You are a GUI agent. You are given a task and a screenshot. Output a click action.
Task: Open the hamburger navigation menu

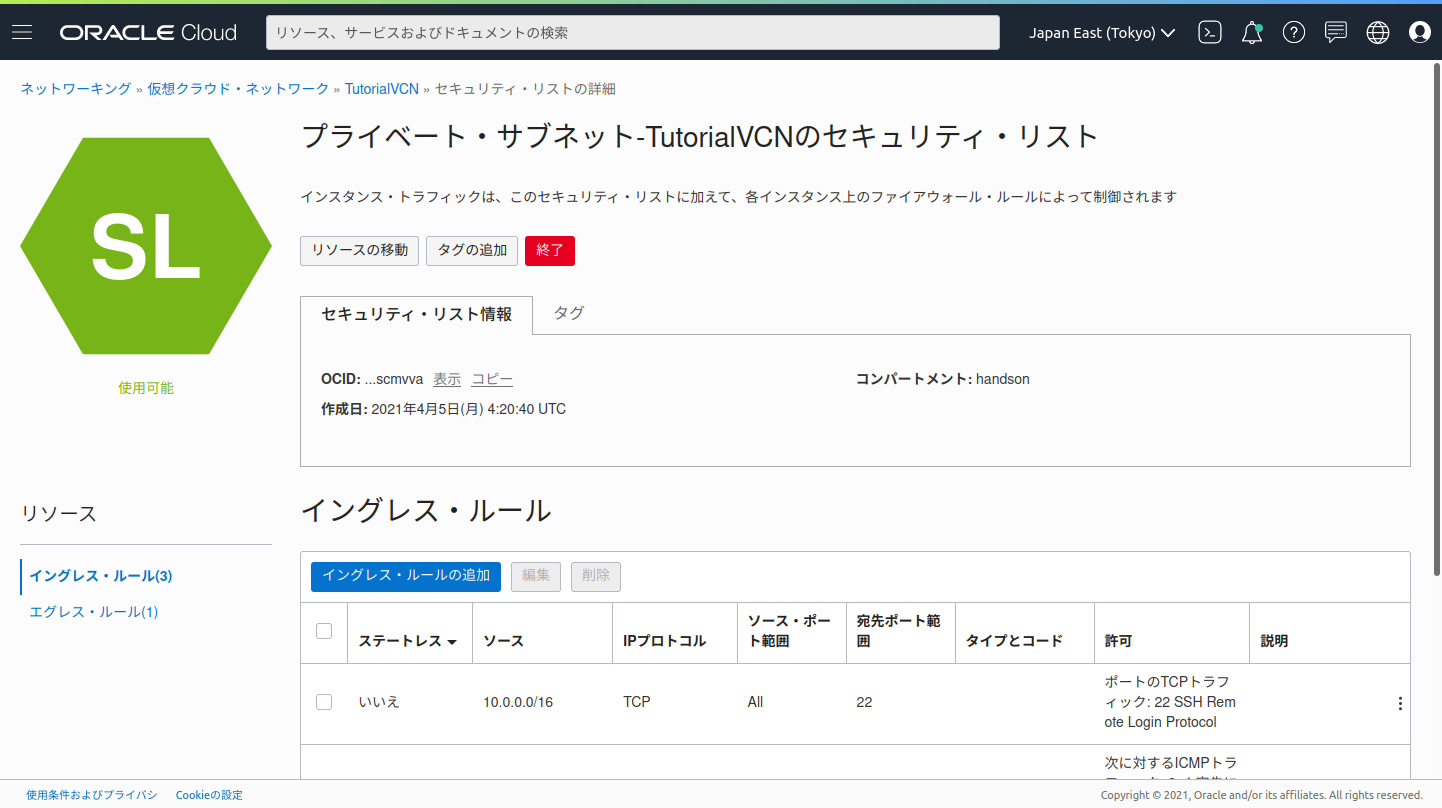22,32
